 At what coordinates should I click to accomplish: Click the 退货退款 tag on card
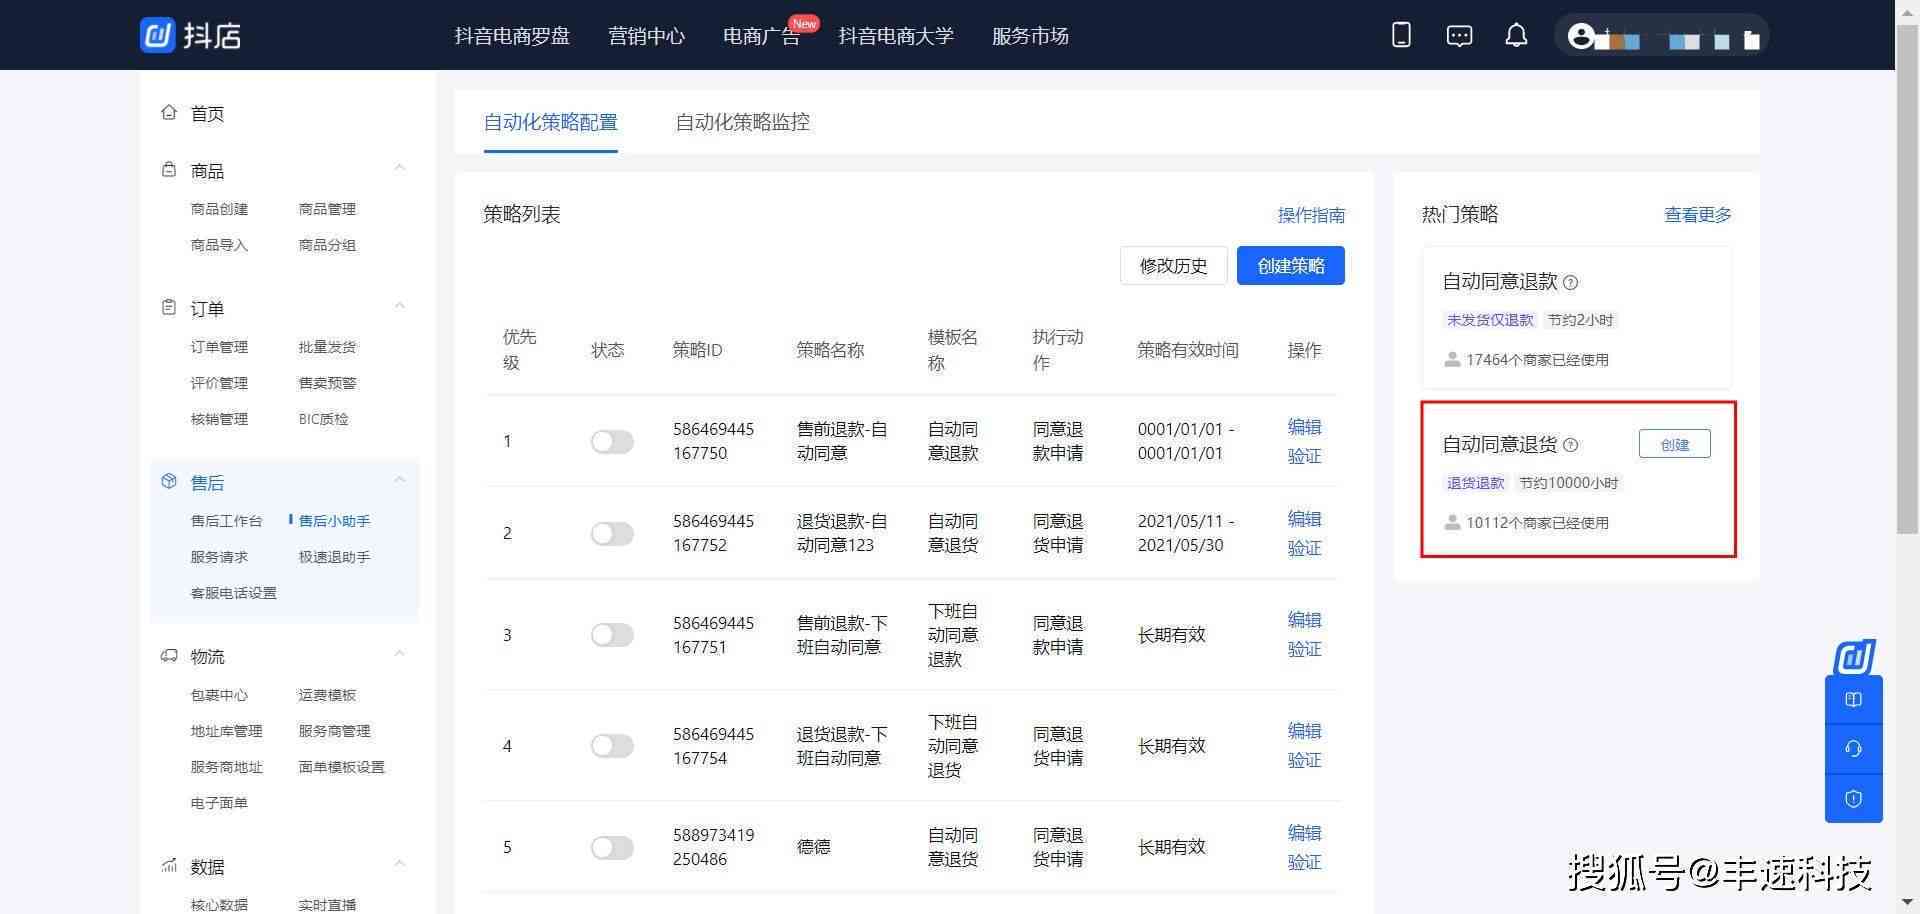(x=1475, y=483)
